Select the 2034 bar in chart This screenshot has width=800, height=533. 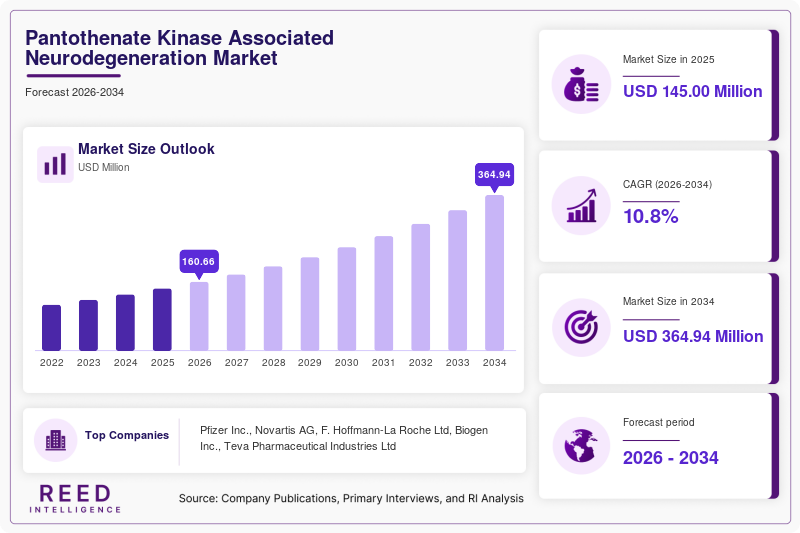(x=494, y=273)
